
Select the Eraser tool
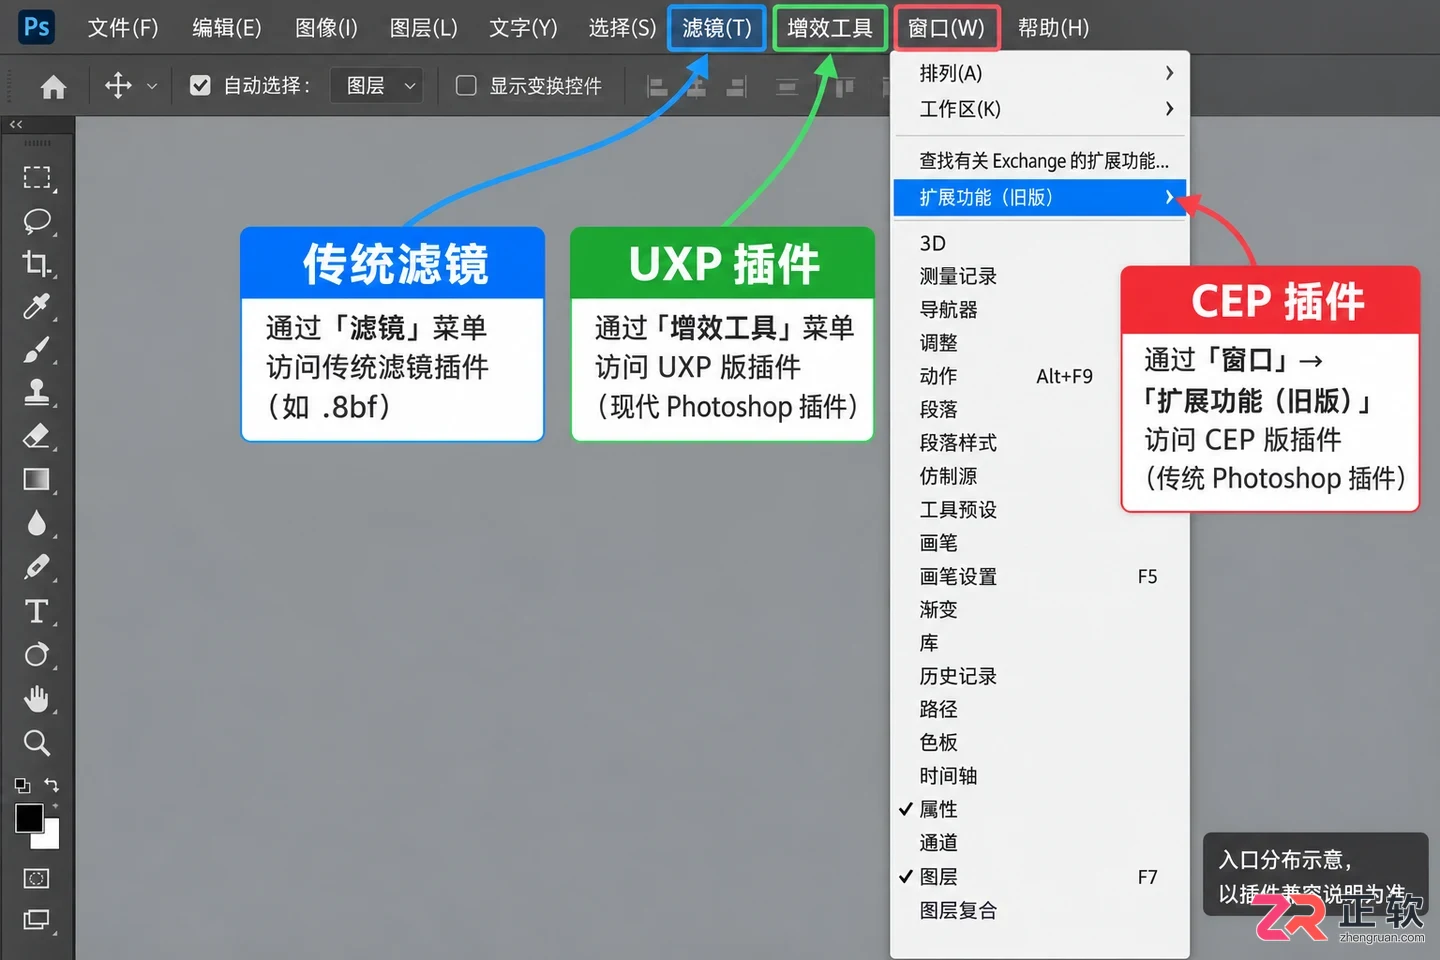(37, 436)
